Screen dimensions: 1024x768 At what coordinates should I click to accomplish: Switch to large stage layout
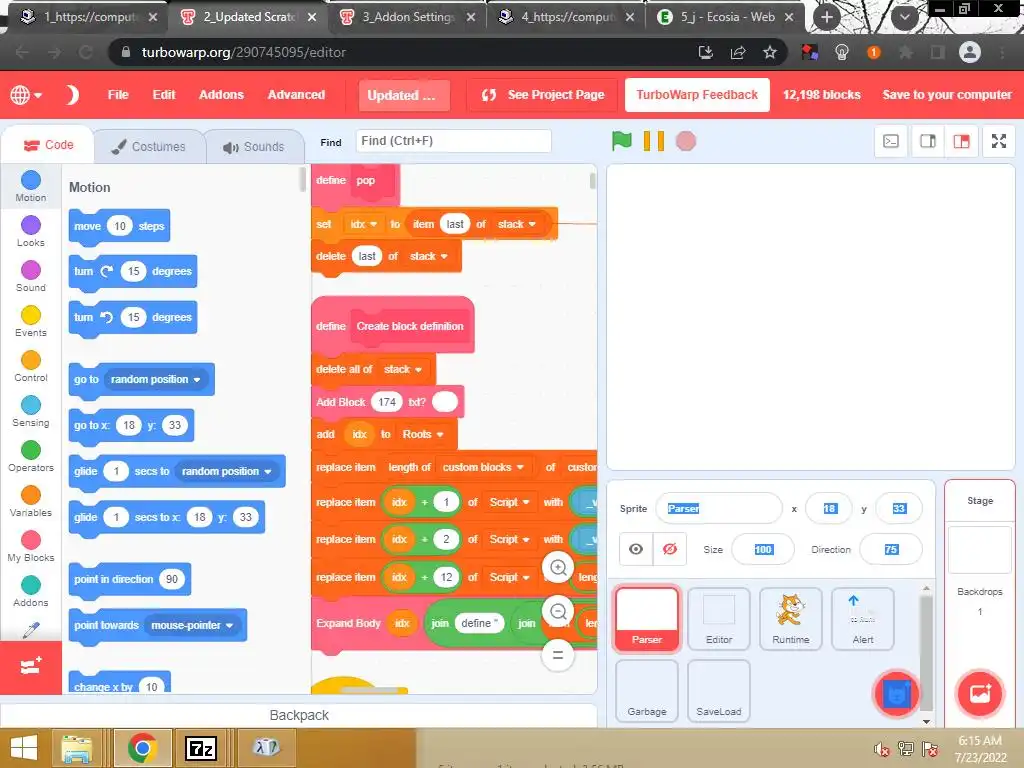point(961,141)
